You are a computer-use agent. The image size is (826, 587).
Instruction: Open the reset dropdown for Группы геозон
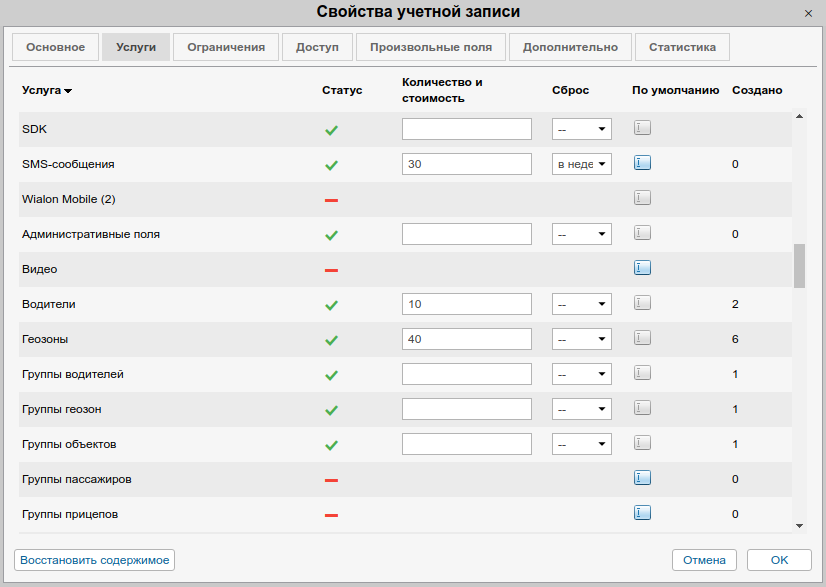(582, 409)
